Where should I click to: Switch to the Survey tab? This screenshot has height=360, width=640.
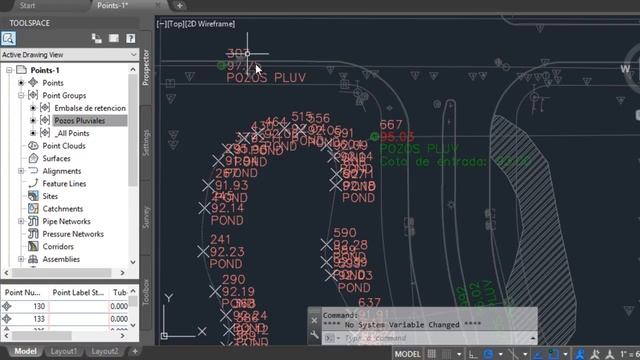coord(146,217)
